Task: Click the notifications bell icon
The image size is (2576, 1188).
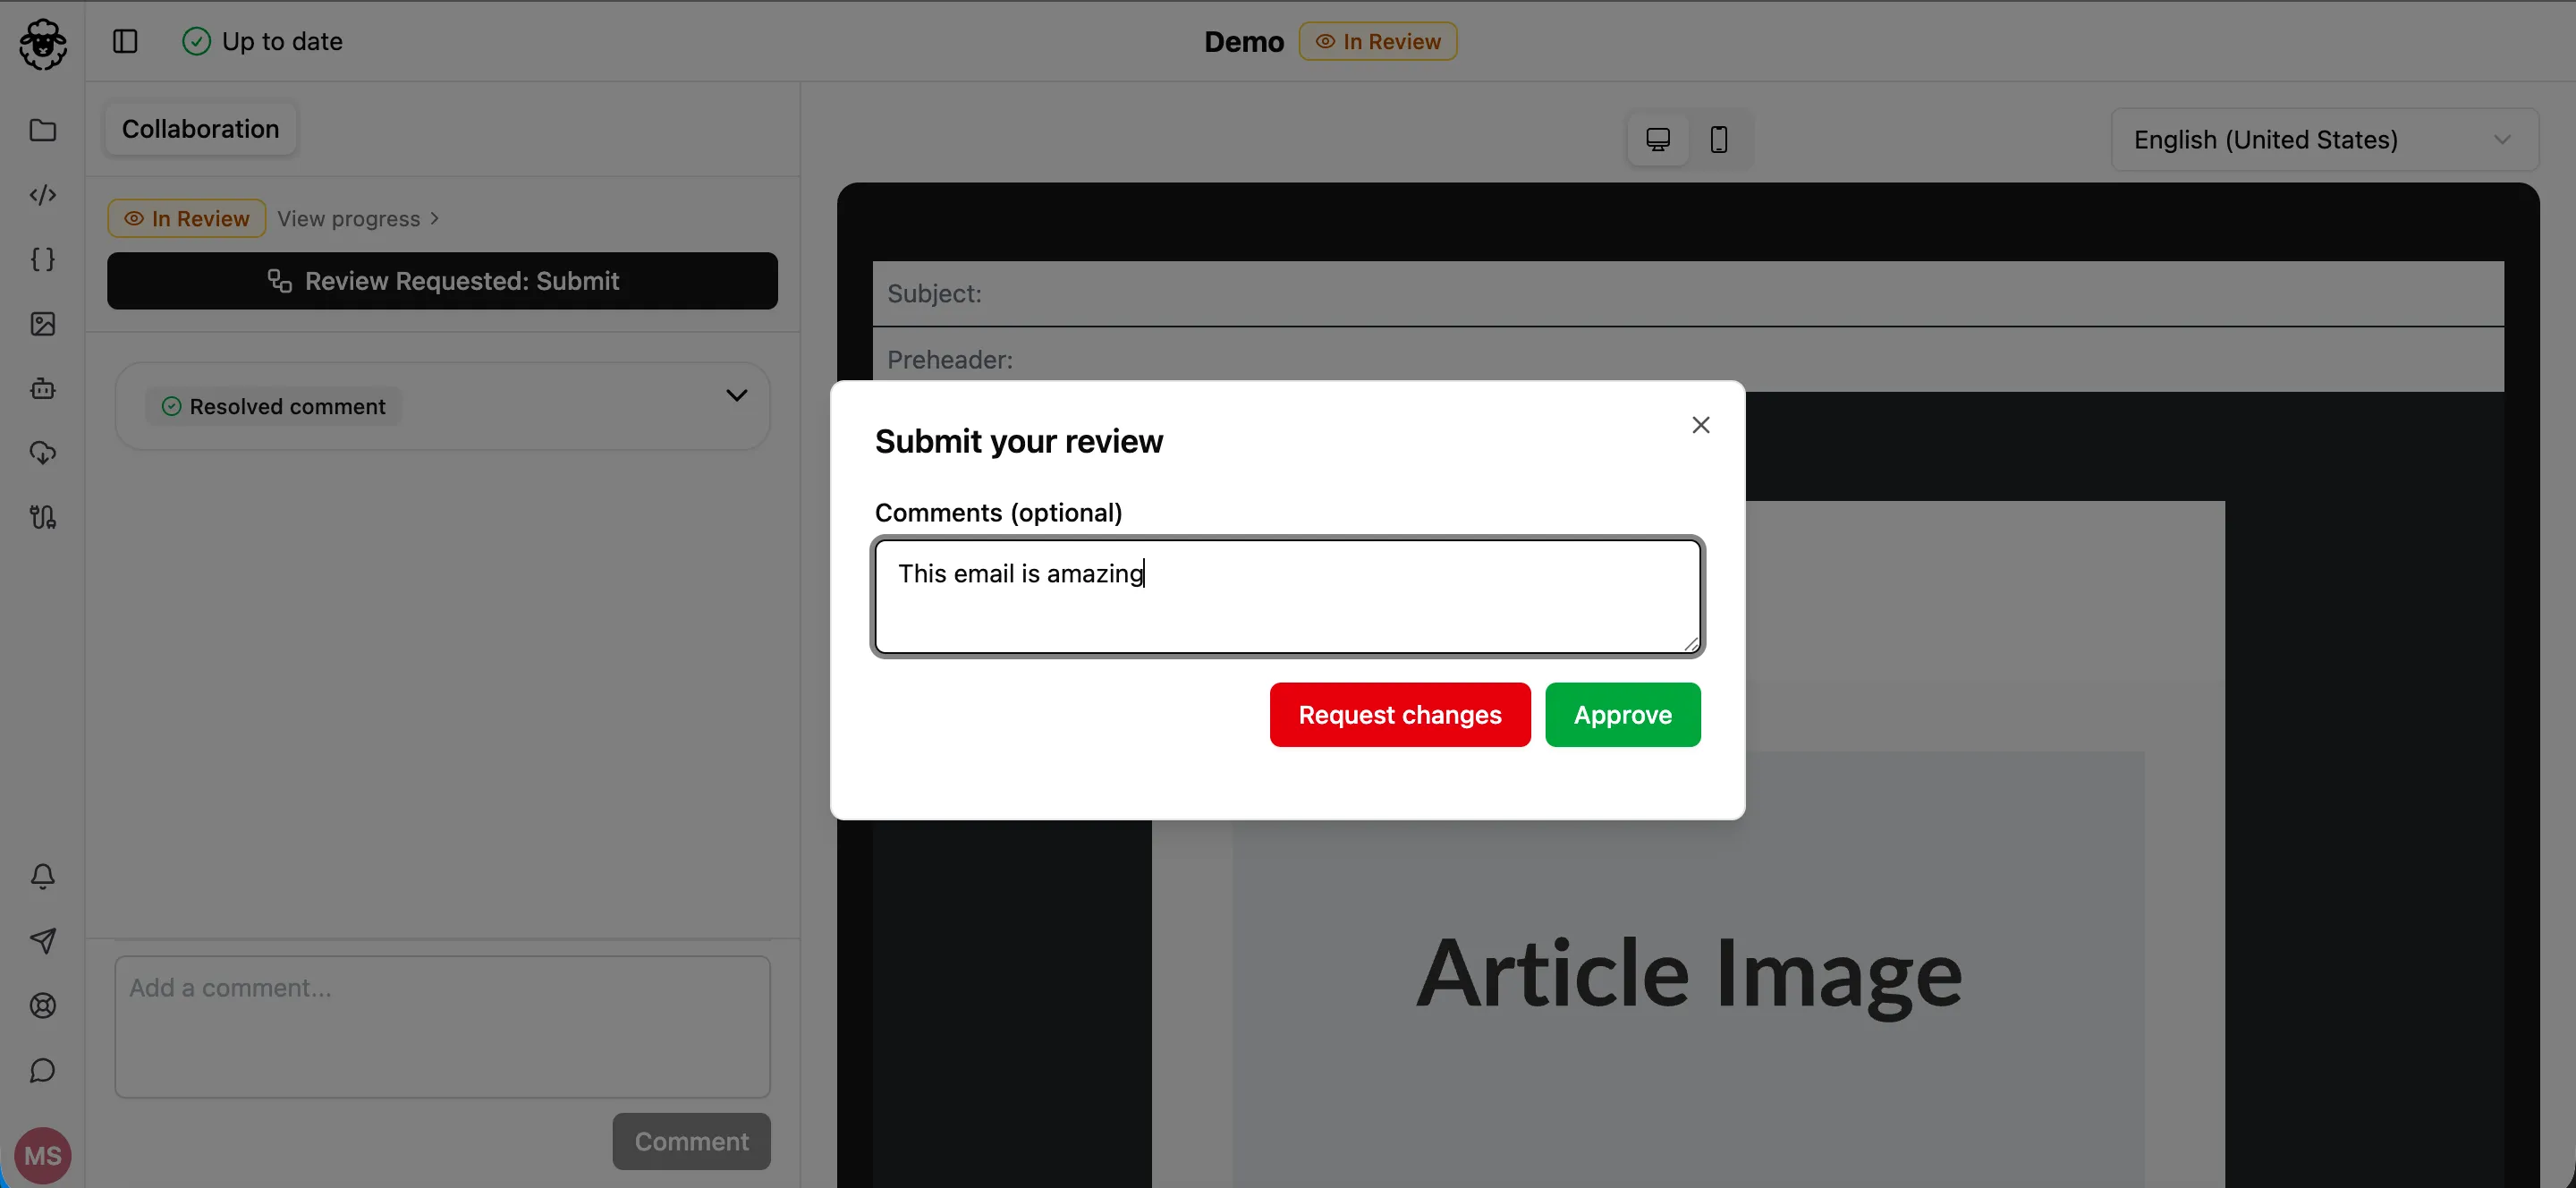Action: 43,877
